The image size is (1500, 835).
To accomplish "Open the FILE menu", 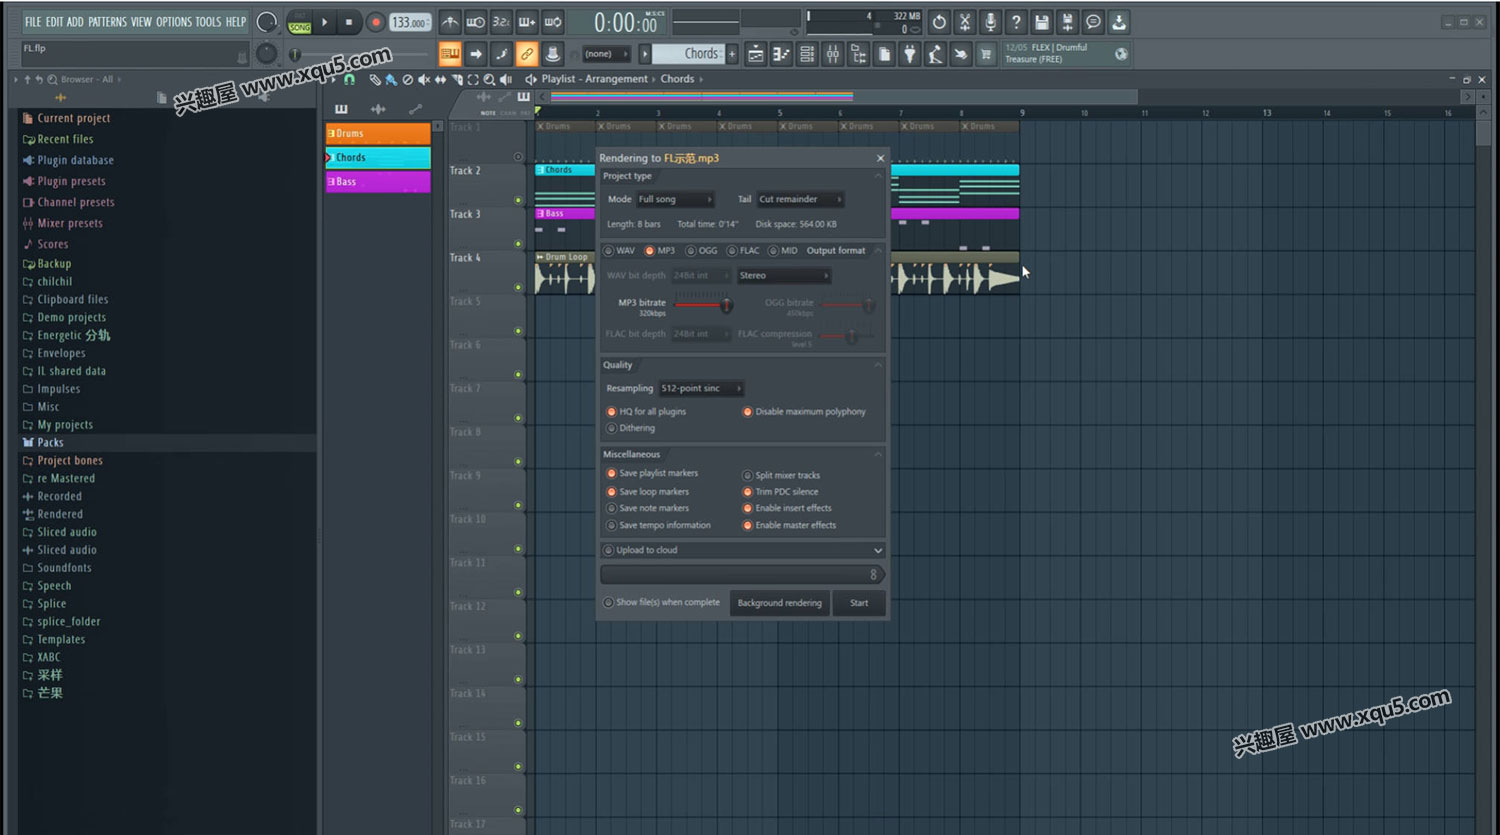I will point(33,21).
